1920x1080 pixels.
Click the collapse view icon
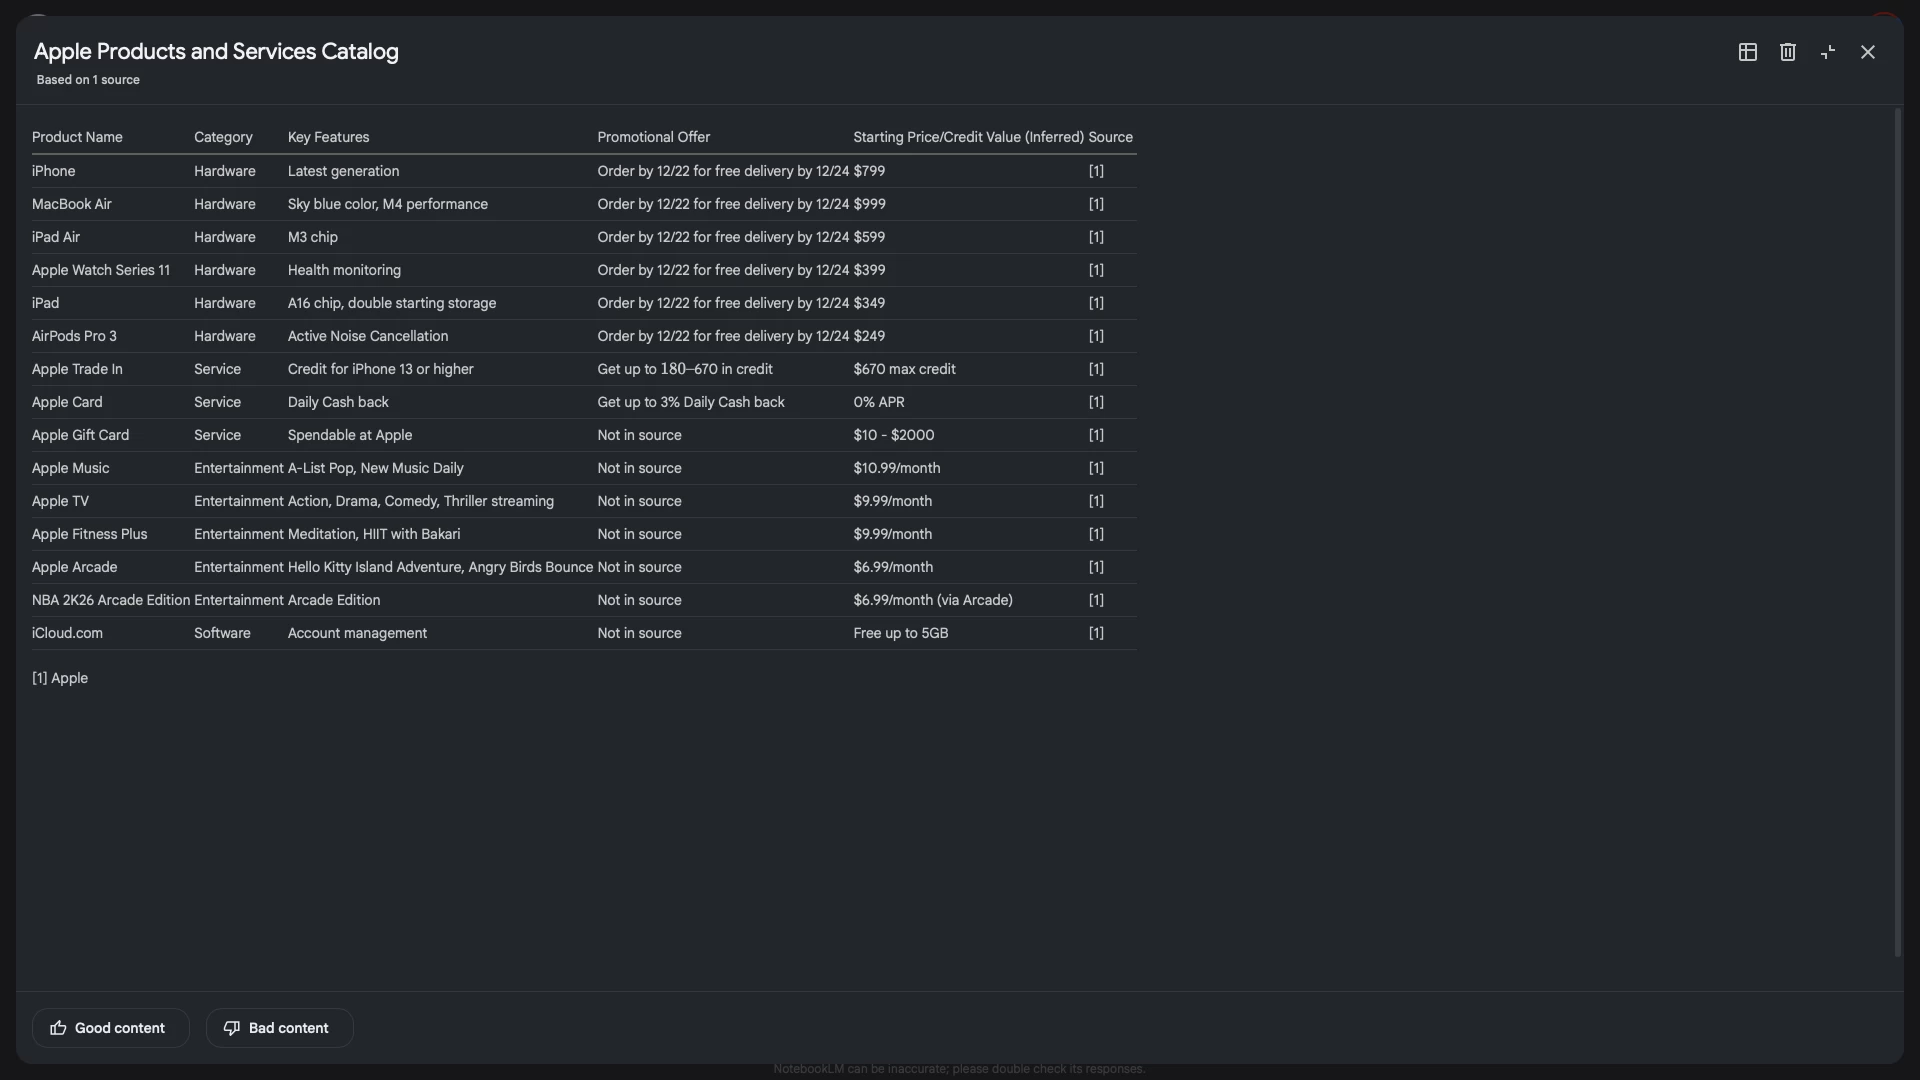[x=1827, y=52]
